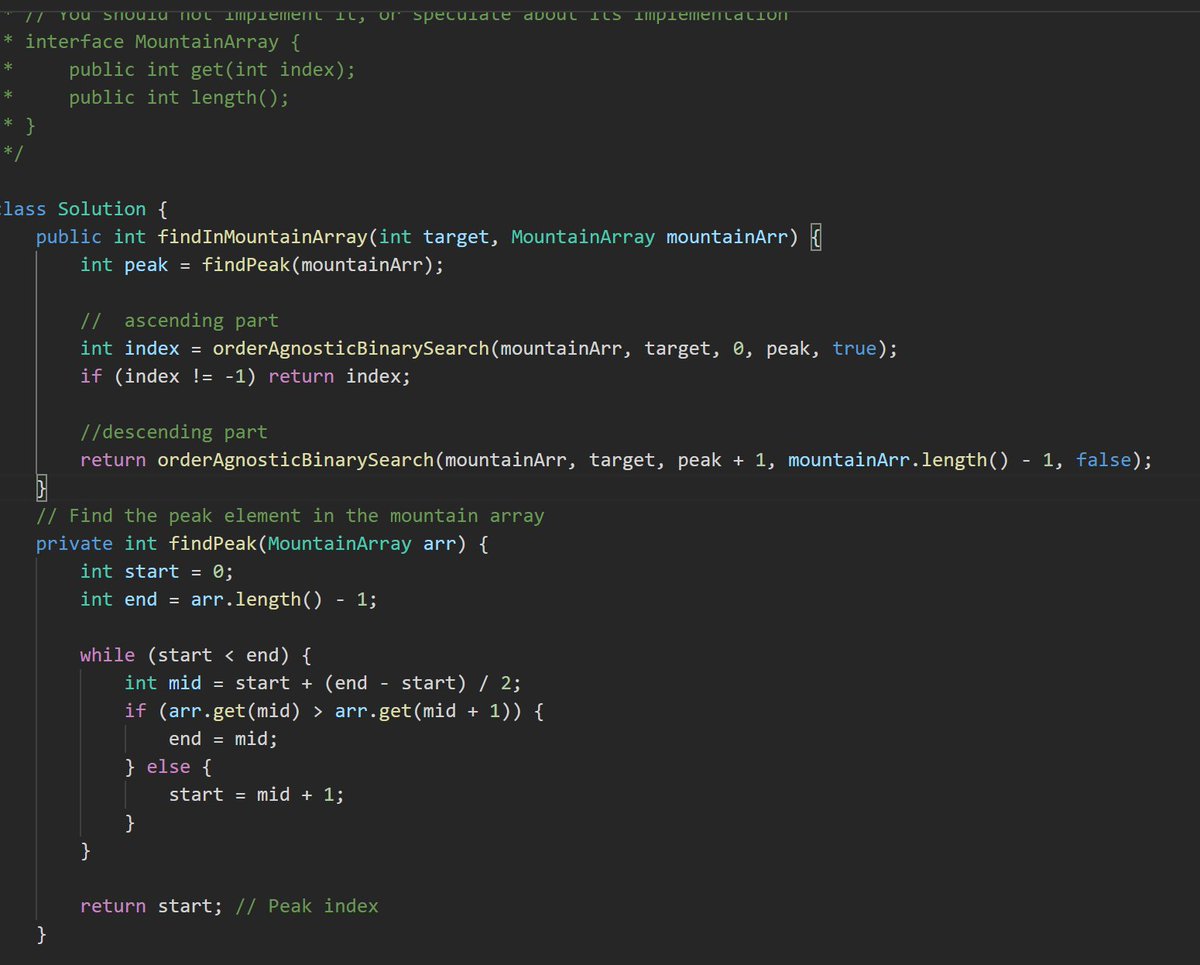Viewport: 1200px width, 965px height.
Task: Click the 'int end = arr.length() - 1;' line
Action: point(229,600)
